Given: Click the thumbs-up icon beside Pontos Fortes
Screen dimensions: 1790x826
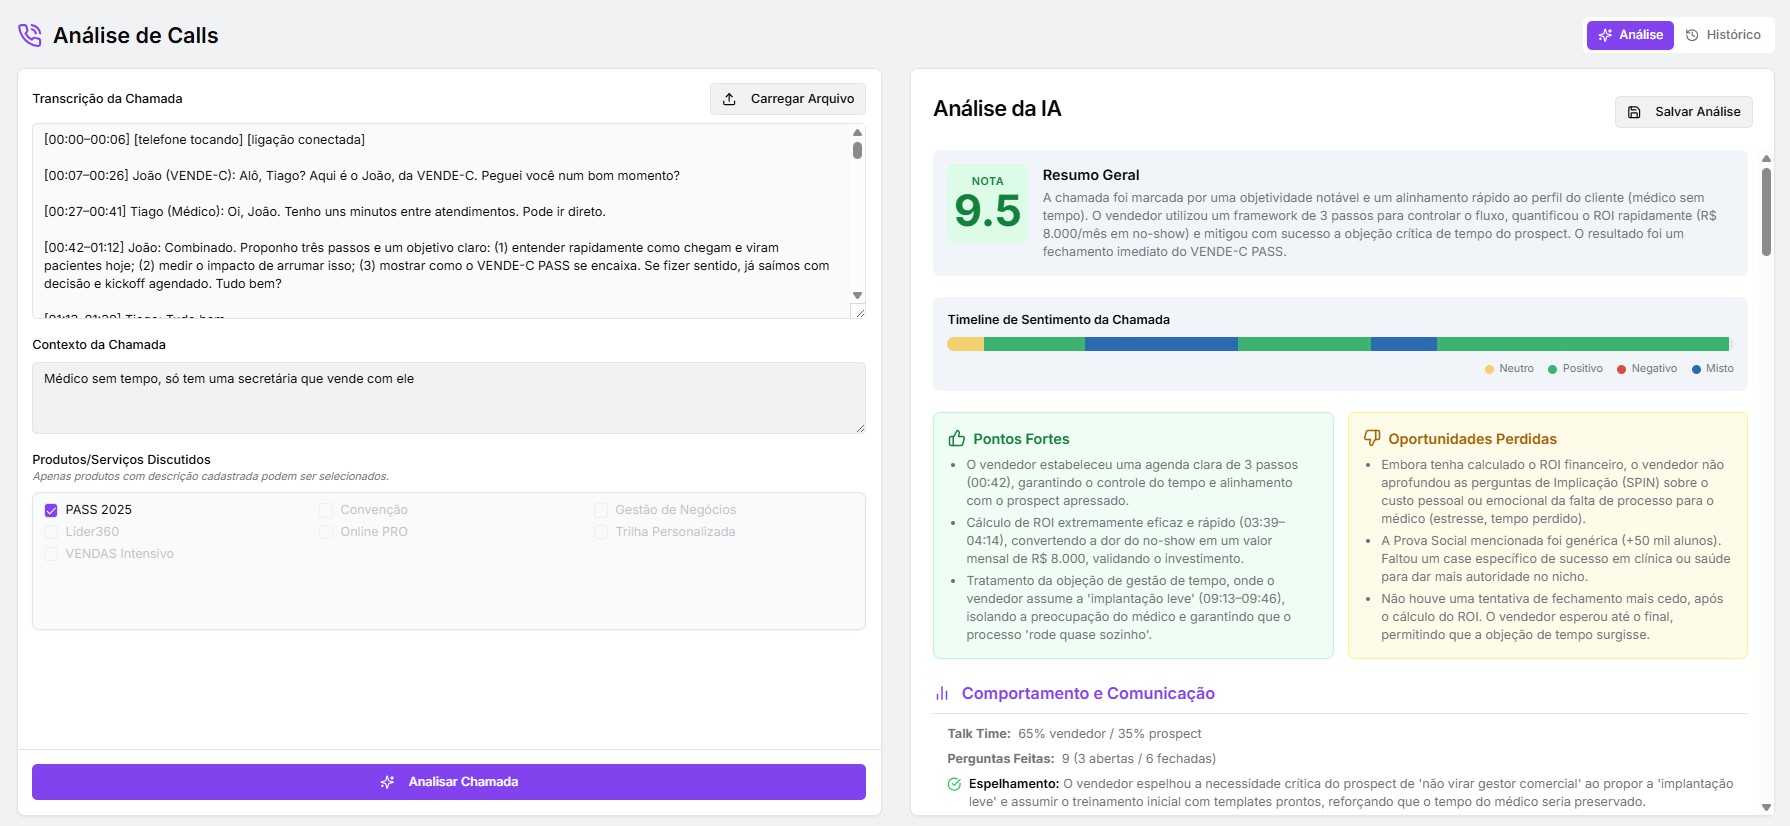Looking at the screenshot, I should click(957, 439).
